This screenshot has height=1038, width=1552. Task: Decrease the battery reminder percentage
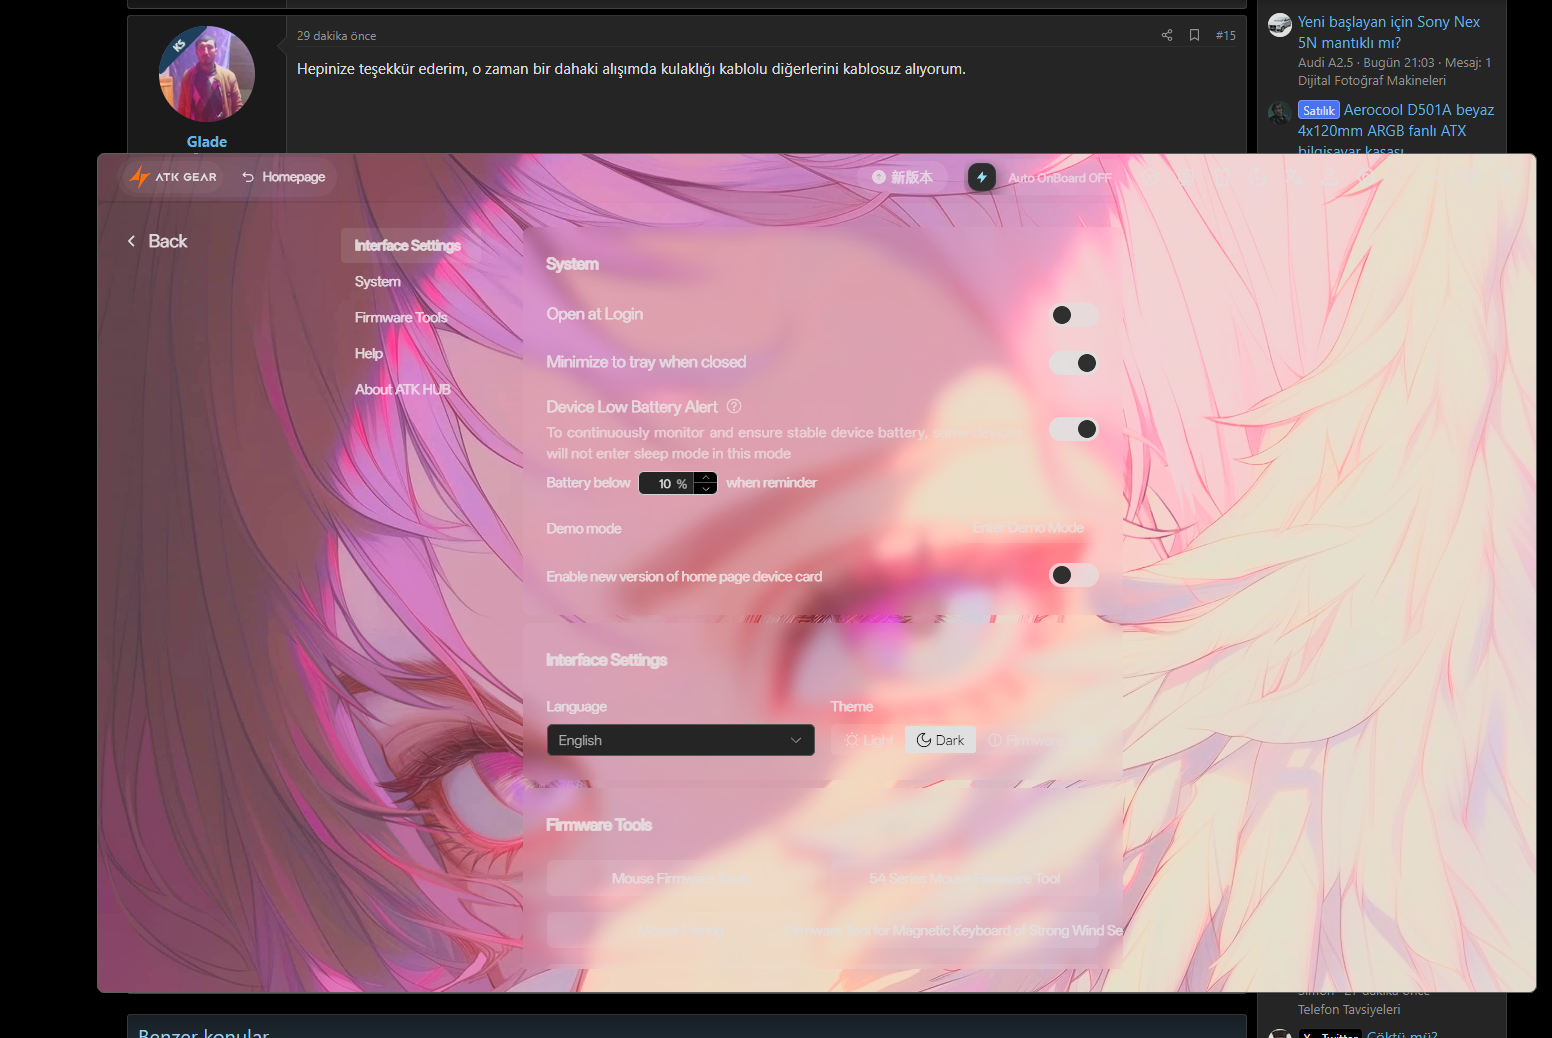[x=706, y=489]
